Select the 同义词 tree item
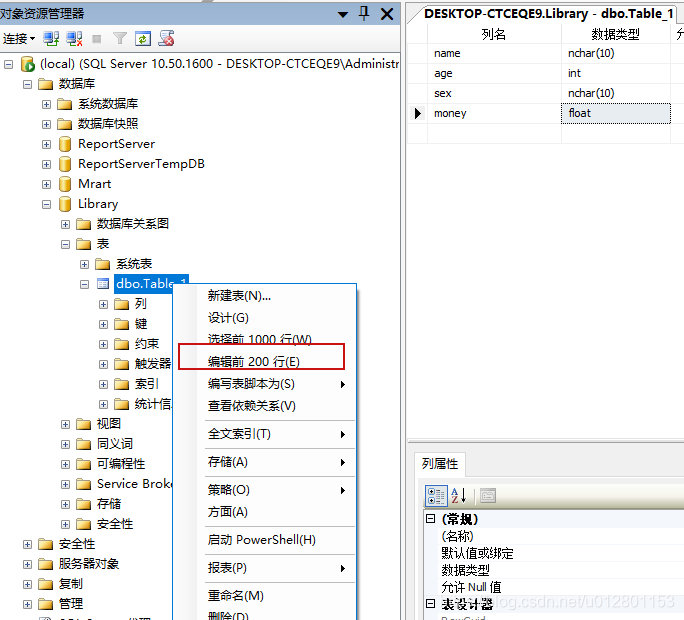This screenshot has height=620, width=684. point(115,444)
